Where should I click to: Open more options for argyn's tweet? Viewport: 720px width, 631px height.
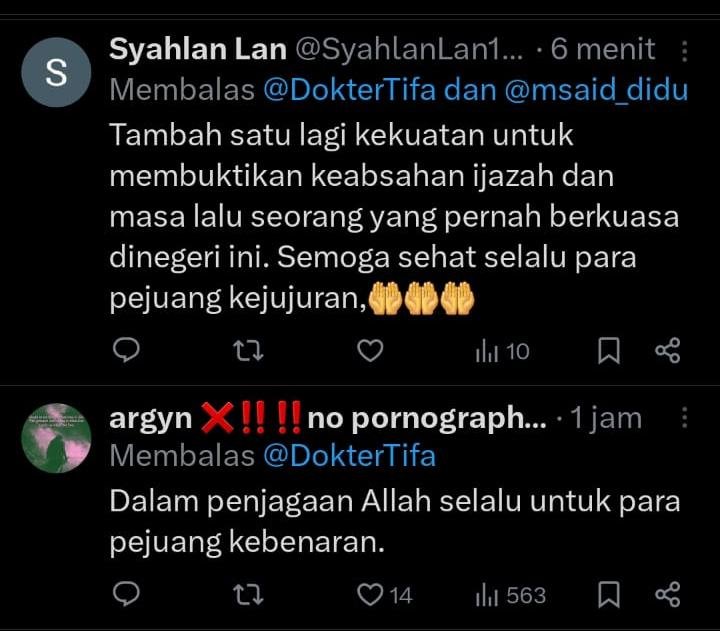tap(684, 418)
